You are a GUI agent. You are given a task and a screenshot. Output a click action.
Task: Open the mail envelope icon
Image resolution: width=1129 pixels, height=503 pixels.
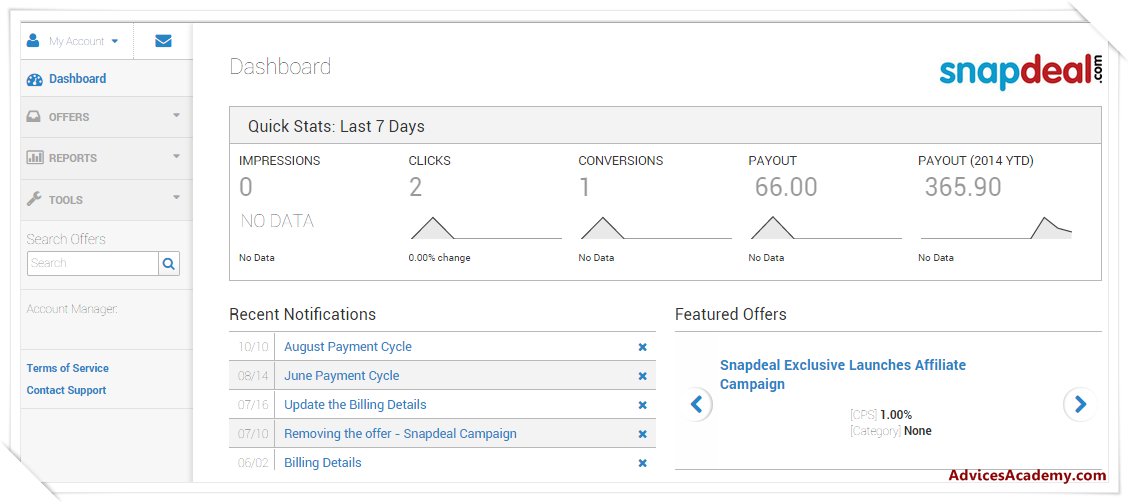[163, 41]
